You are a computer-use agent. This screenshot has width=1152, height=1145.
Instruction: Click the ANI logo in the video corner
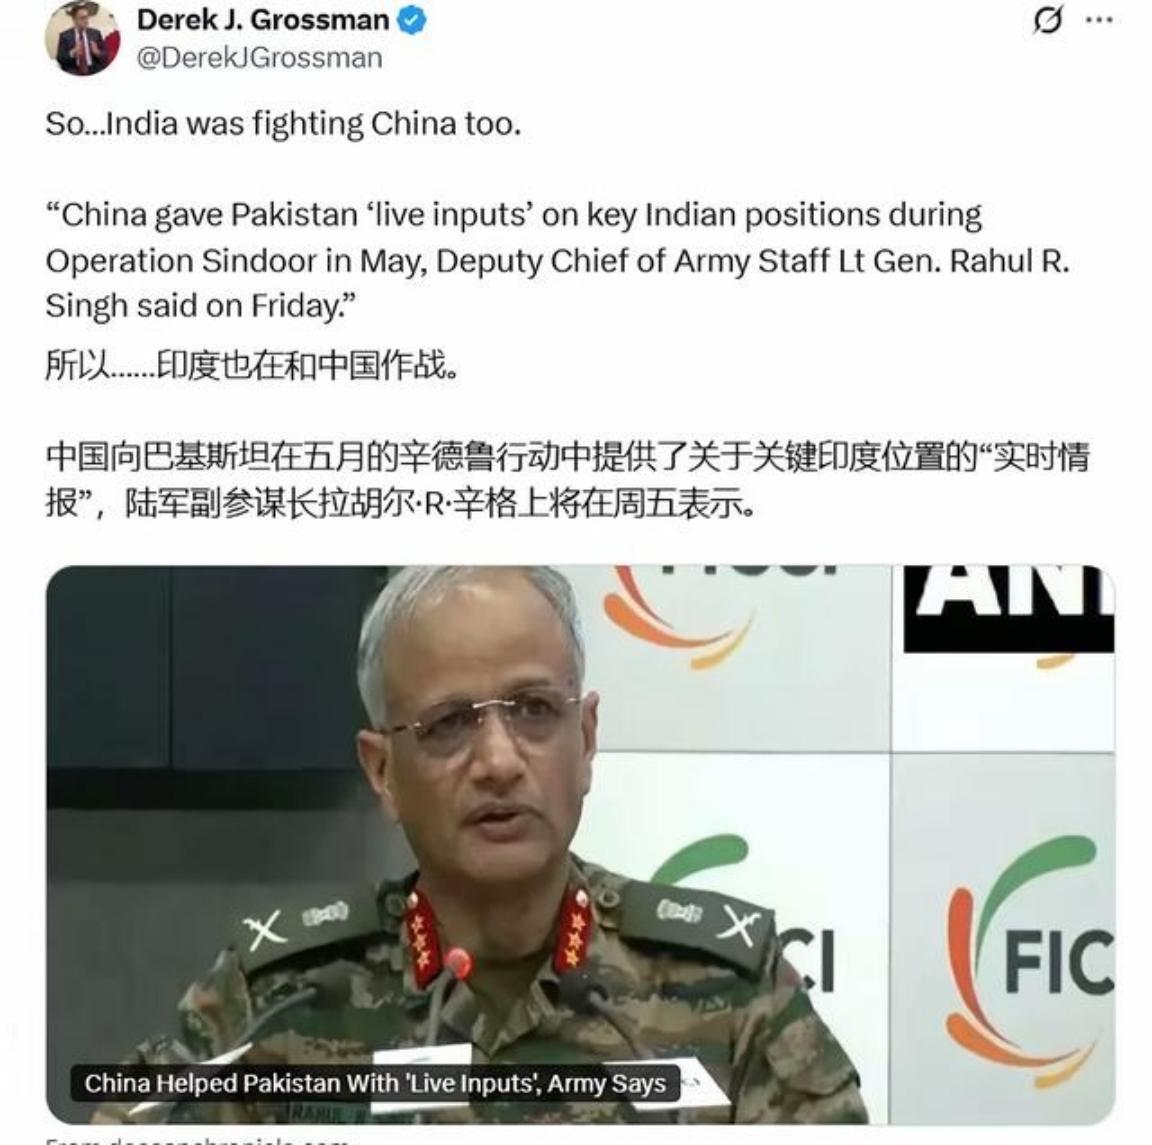pos(1009,609)
